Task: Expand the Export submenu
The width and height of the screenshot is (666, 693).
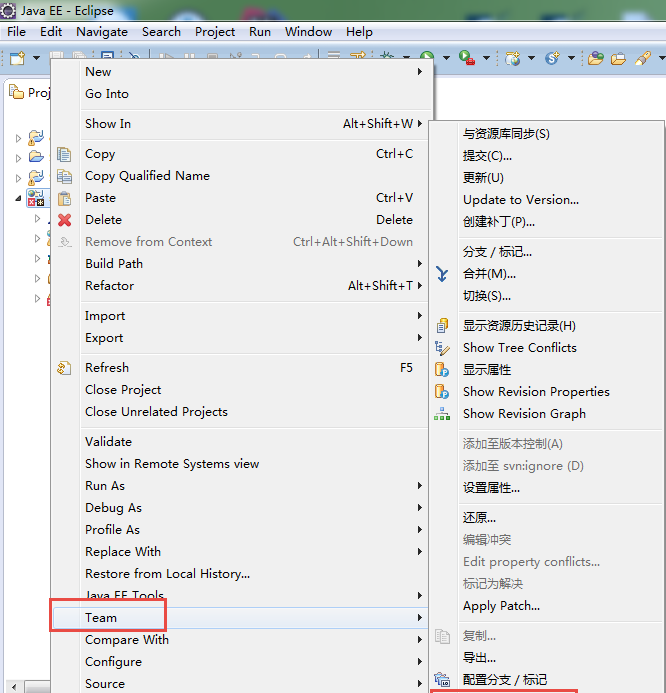Action: 240,338
